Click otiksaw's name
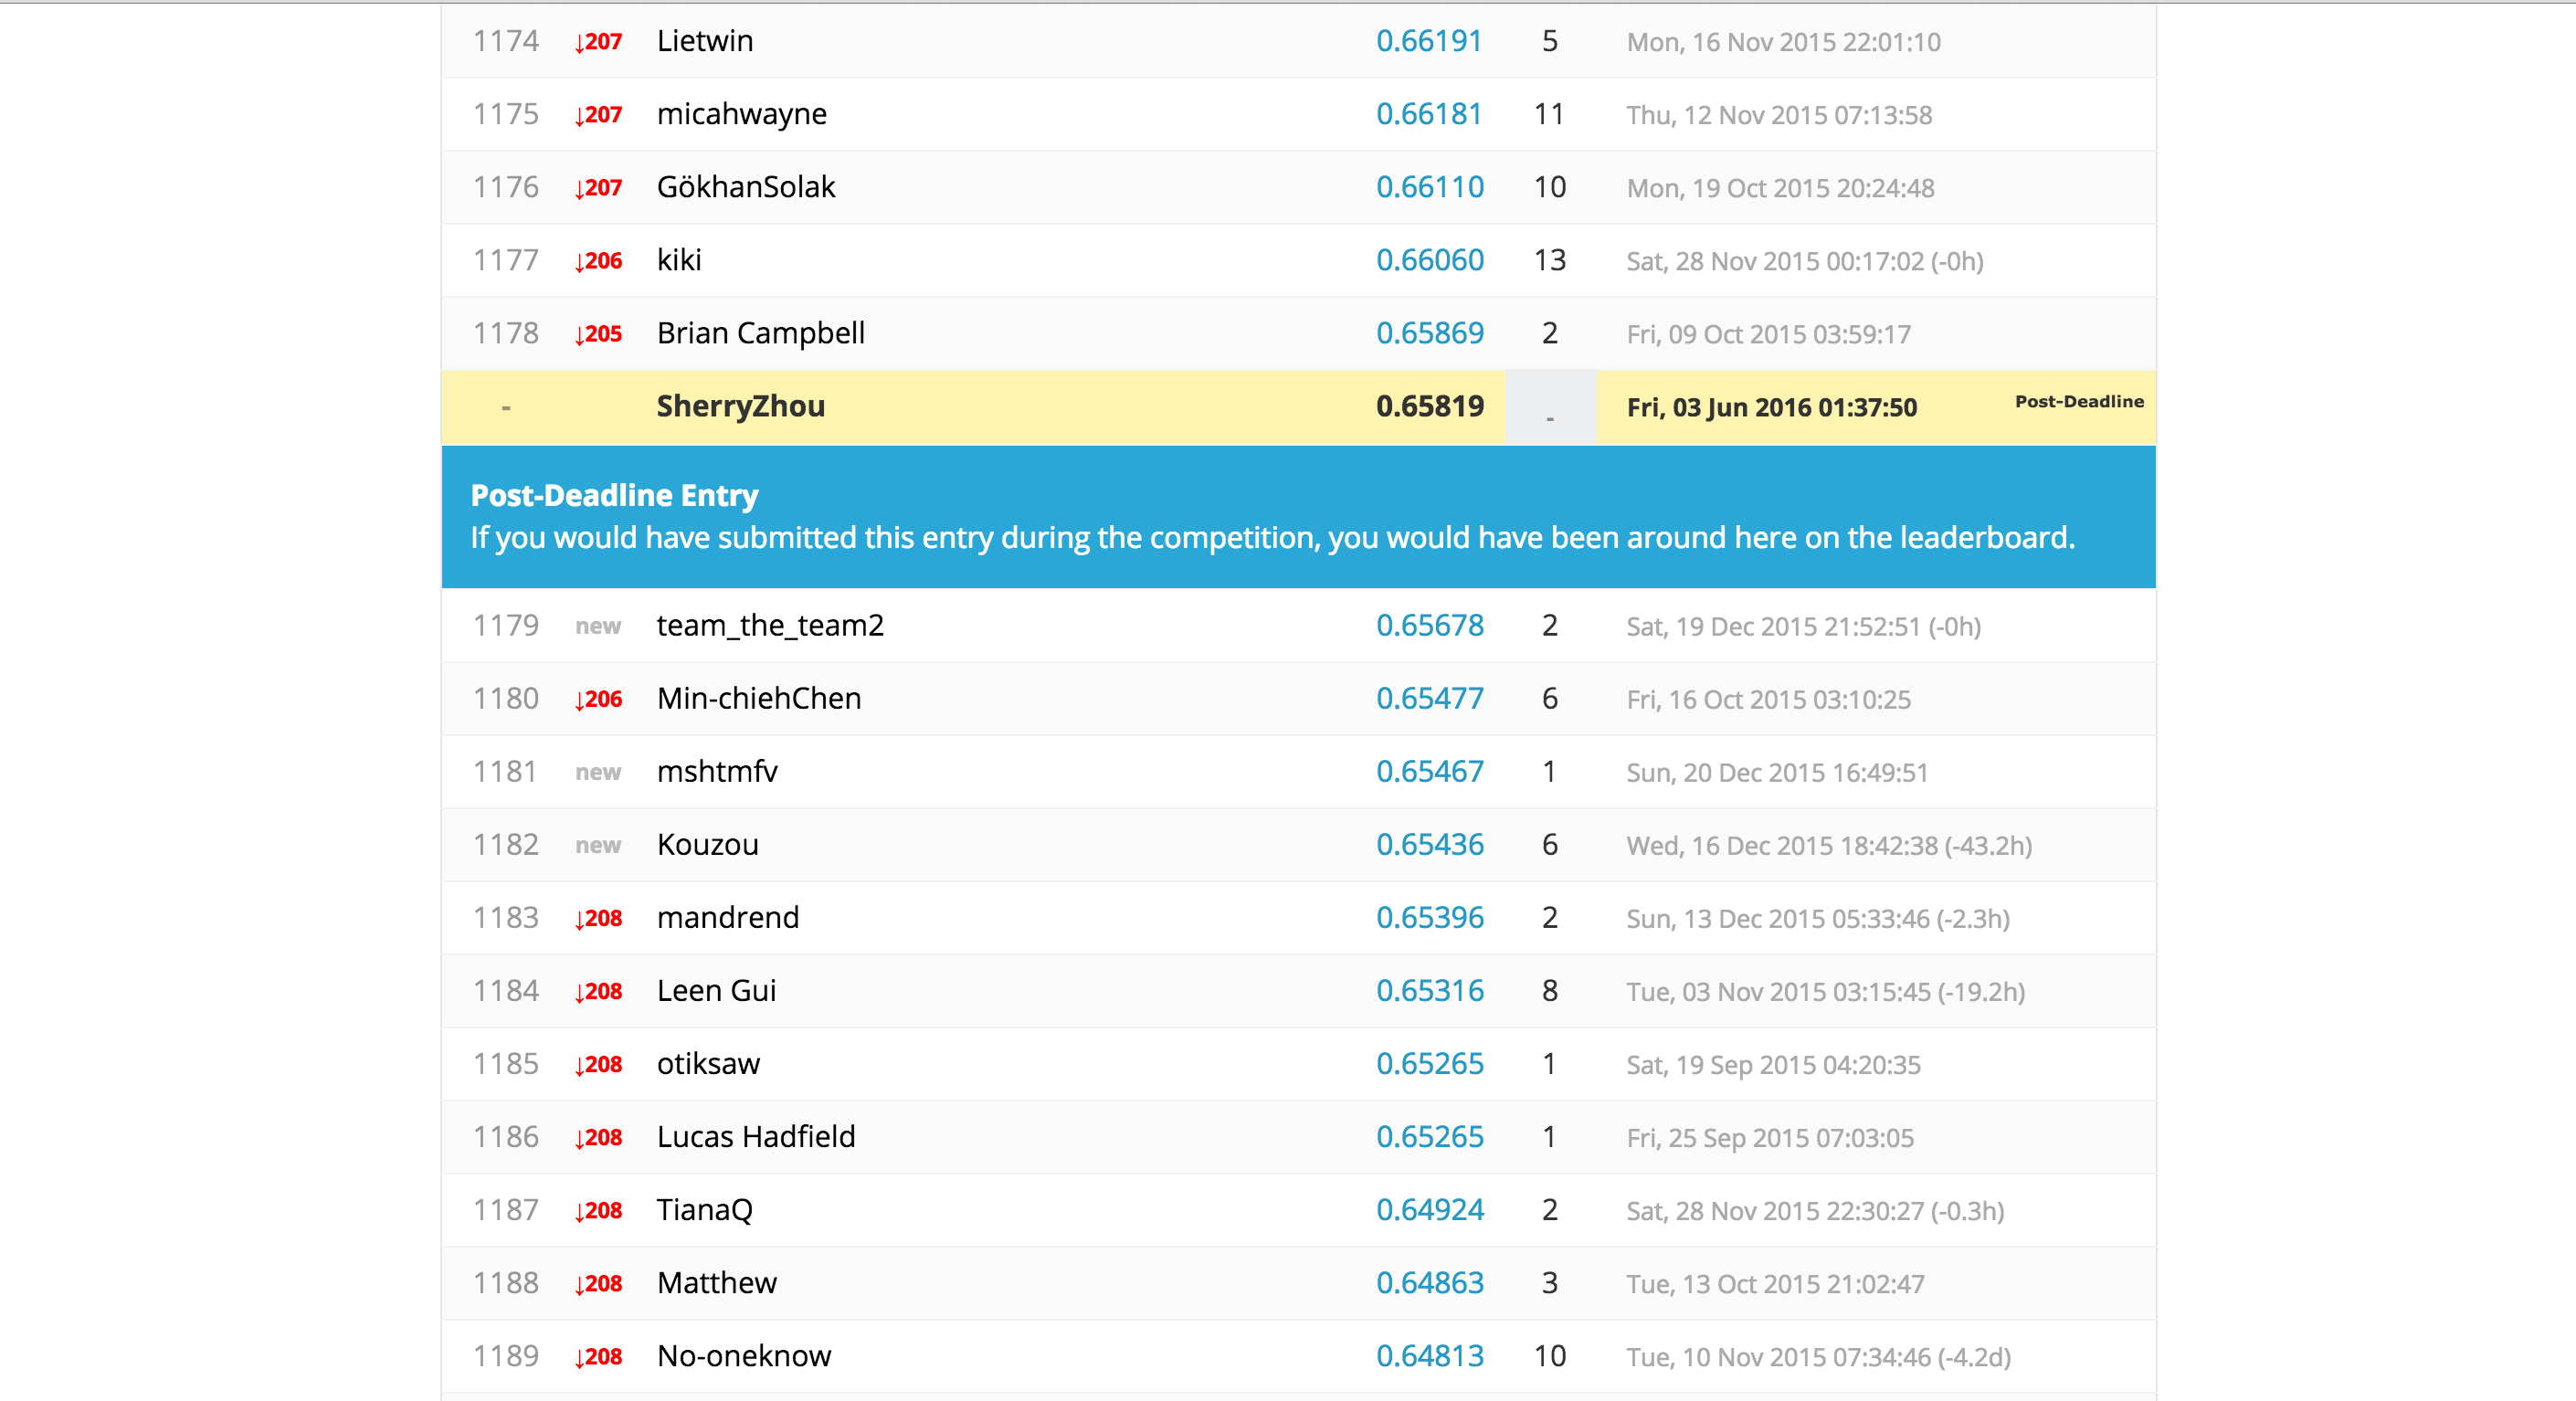Viewport: 2576px width, 1401px height. click(708, 1063)
